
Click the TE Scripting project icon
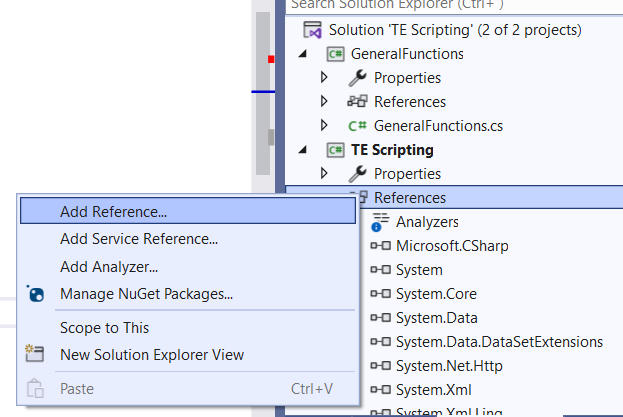(x=336, y=150)
